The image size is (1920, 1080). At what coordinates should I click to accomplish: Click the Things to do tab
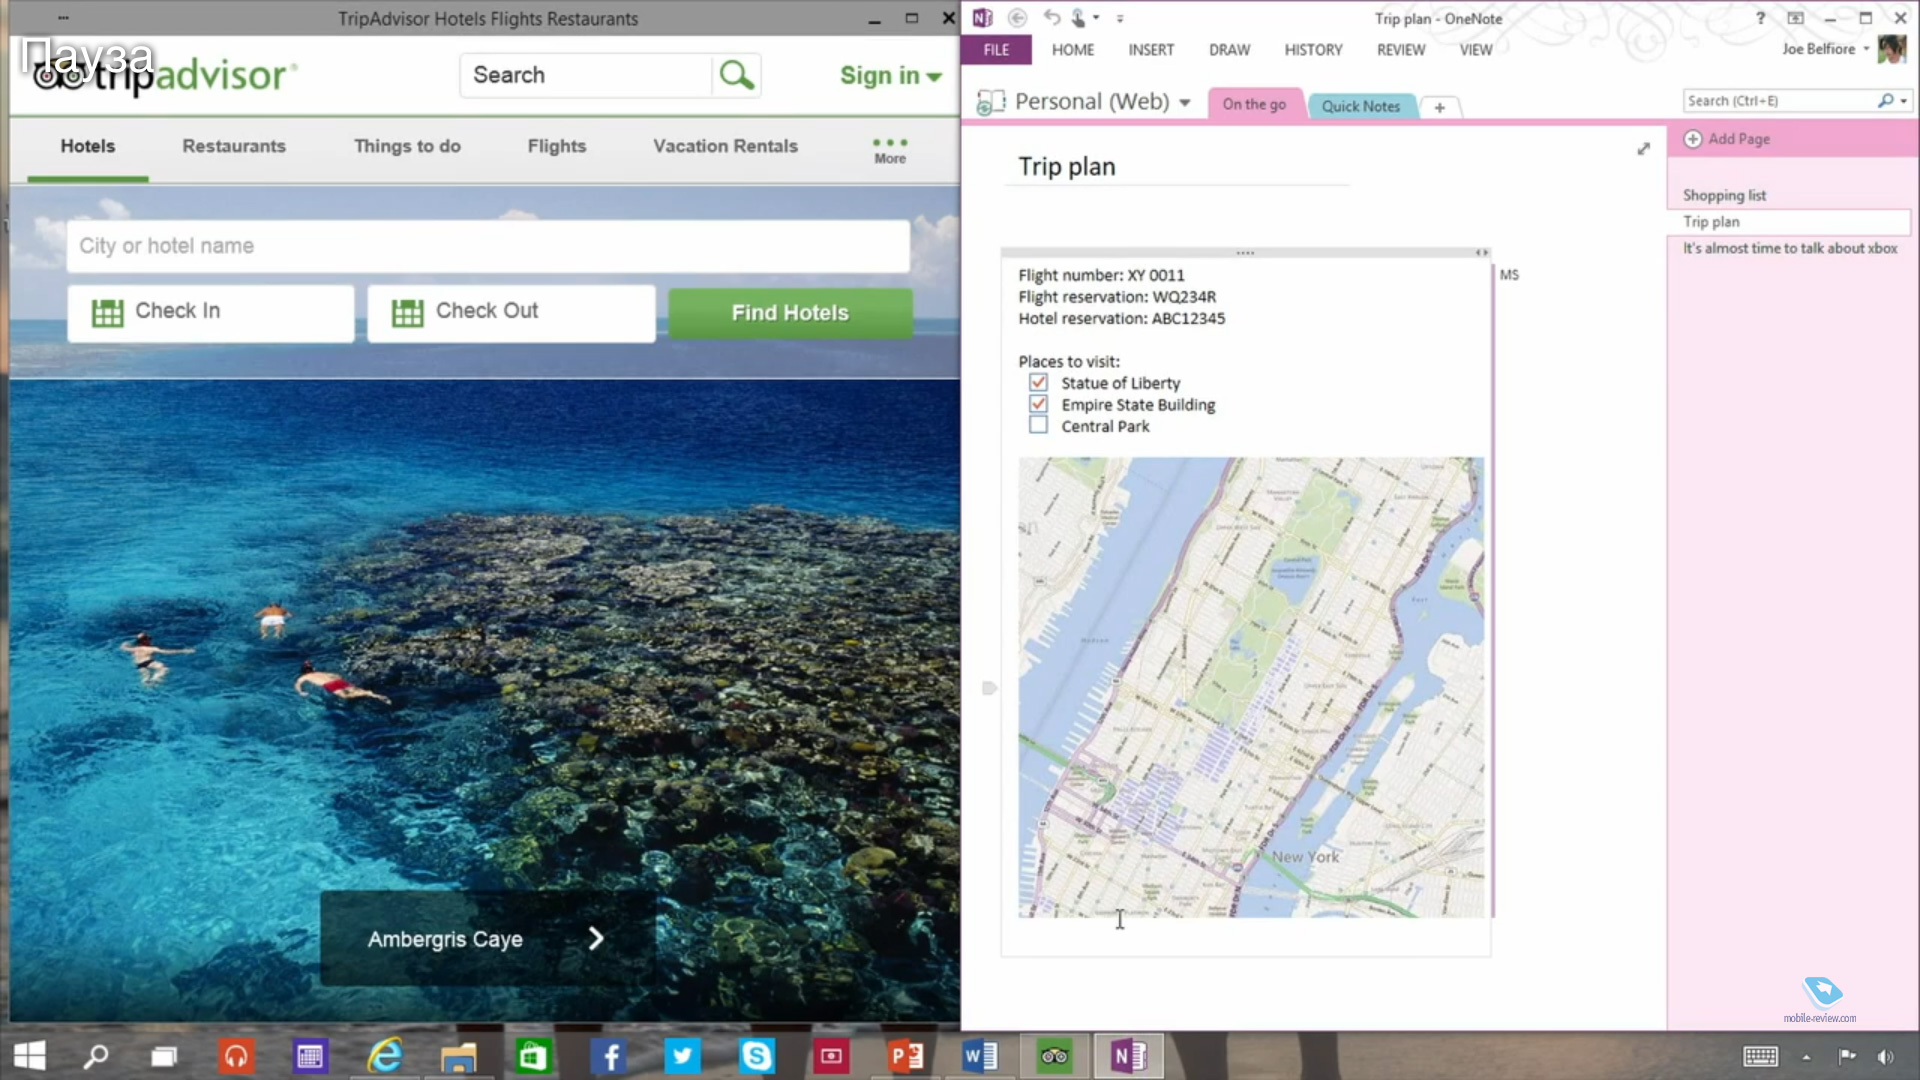pyautogui.click(x=407, y=146)
